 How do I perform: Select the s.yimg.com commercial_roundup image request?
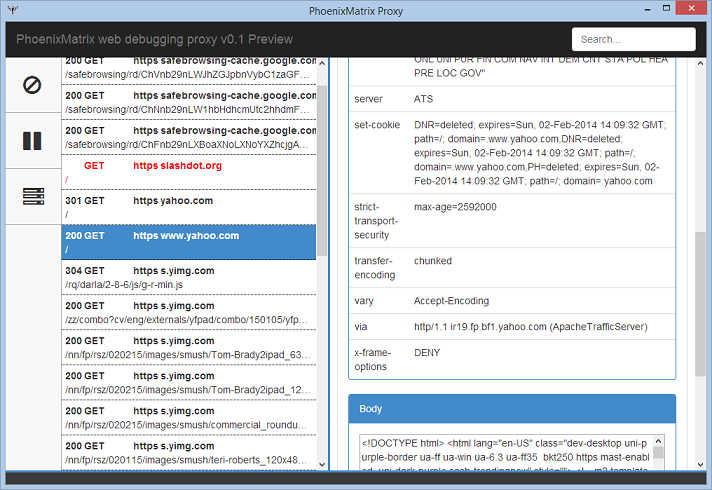pos(188,417)
